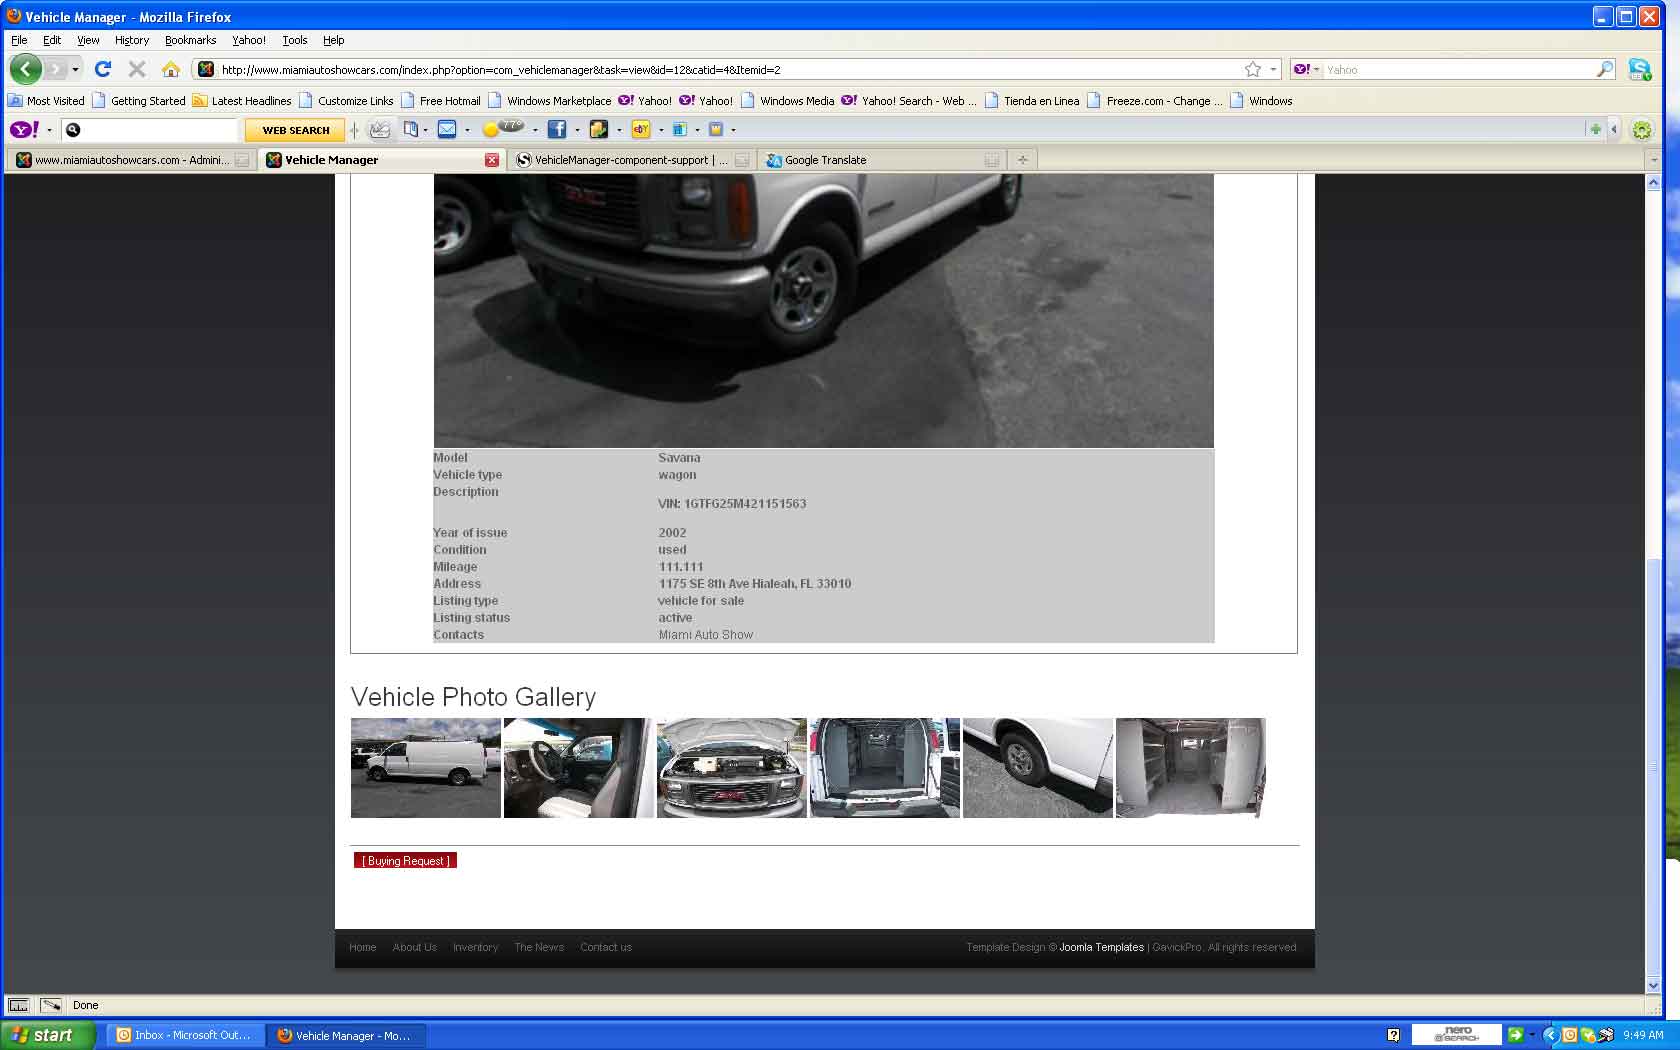Bookmark this page with the star icon

(x=1252, y=69)
